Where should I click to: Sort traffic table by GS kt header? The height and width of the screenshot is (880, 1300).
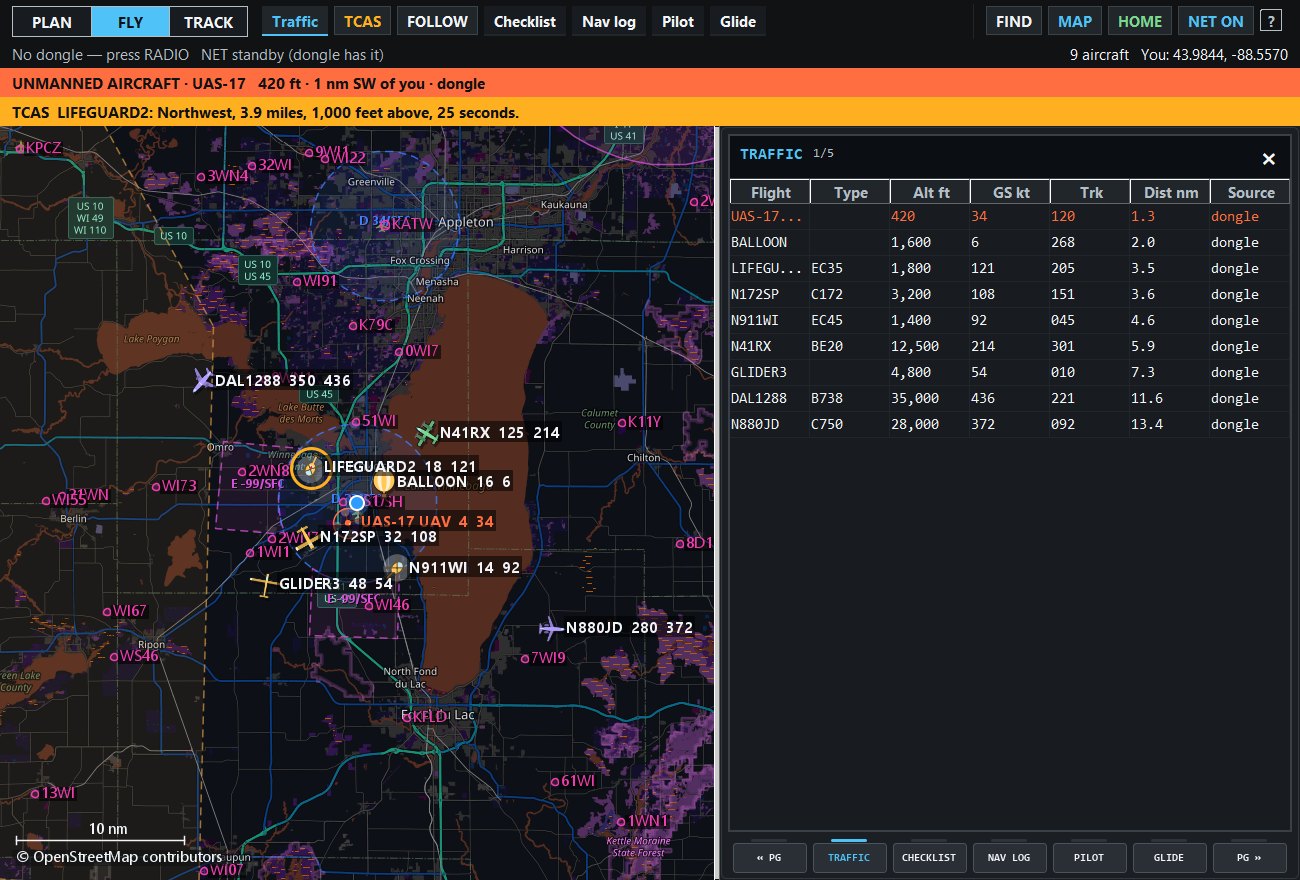point(1010,192)
